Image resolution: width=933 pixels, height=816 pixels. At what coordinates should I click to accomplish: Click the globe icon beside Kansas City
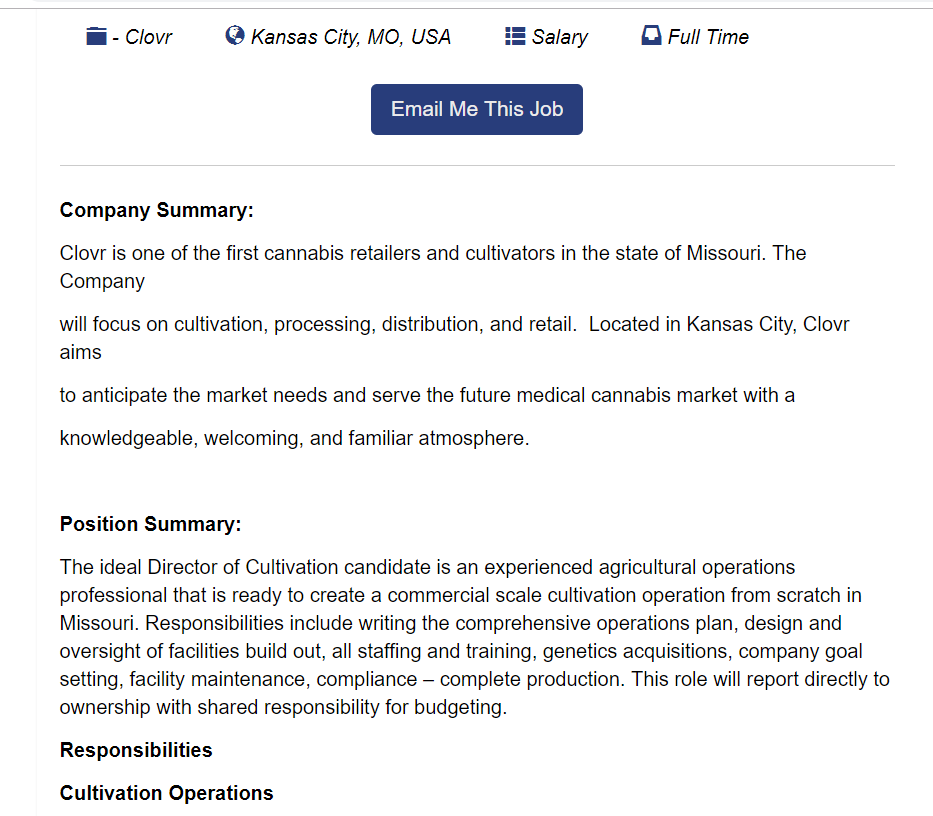(235, 36)
